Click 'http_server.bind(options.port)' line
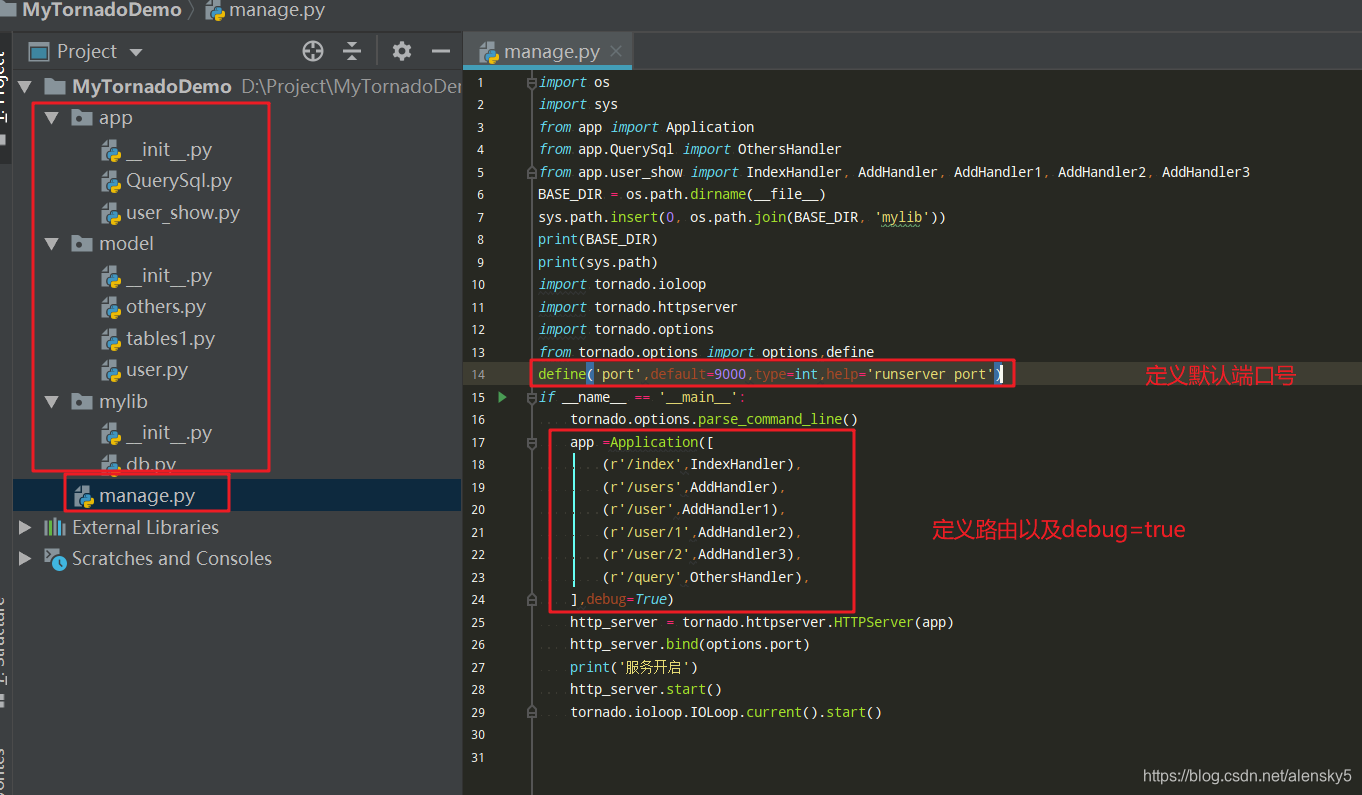 [x=690, y=644]
